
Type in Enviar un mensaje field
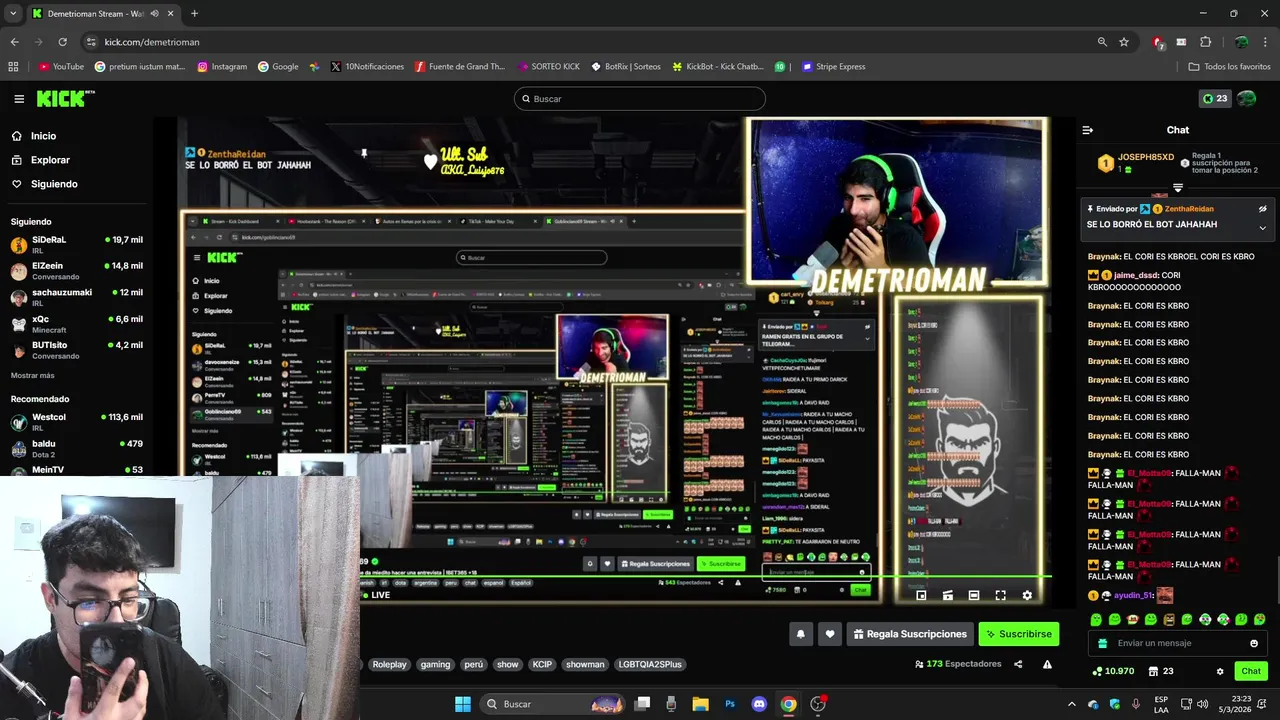1178,643
